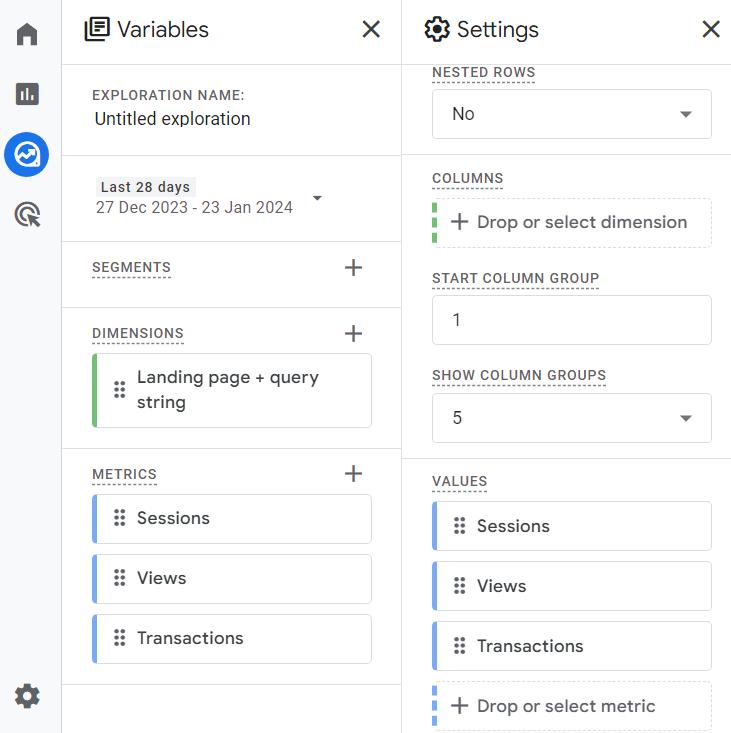Add a new segment with plus icon
The image size is (731, 733).
(353, 267)
